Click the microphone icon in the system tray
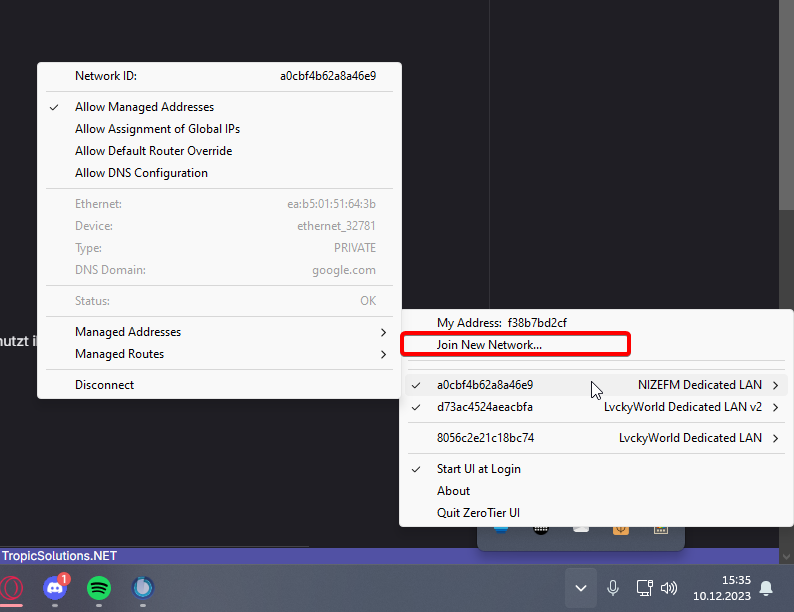Screen dimensions: 794x612 613,588
